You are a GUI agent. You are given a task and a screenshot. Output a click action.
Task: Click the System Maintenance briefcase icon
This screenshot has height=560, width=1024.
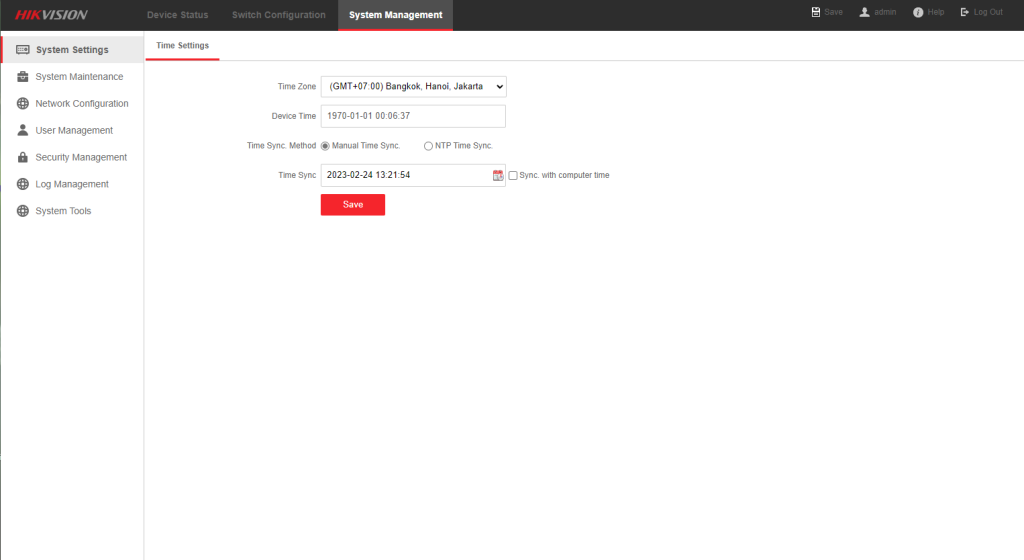coord(23,76)
